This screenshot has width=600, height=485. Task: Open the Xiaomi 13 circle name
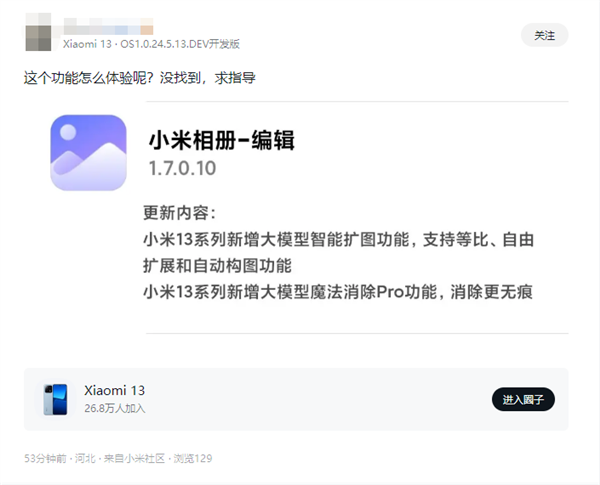114,390
